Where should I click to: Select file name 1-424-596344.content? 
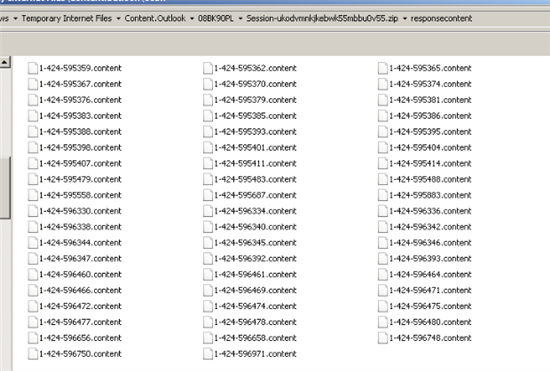(x=80, y=243)
